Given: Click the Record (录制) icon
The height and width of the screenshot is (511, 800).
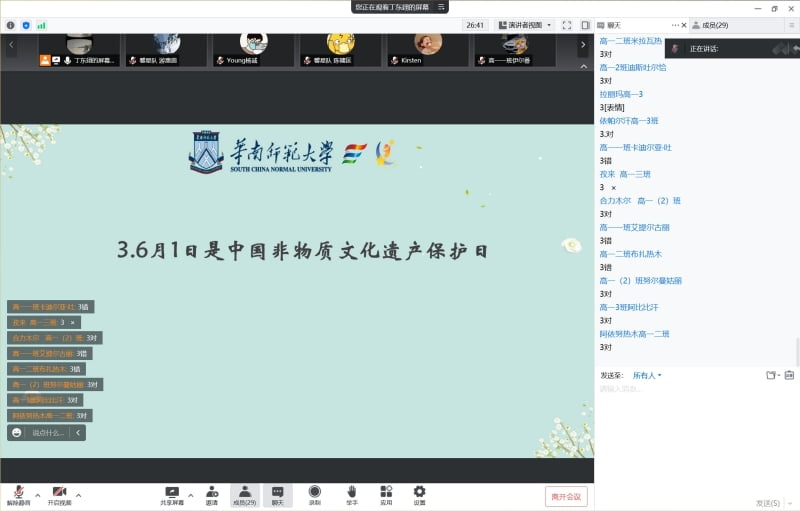Looking at the screenshot, I should (x=315, y=494).
